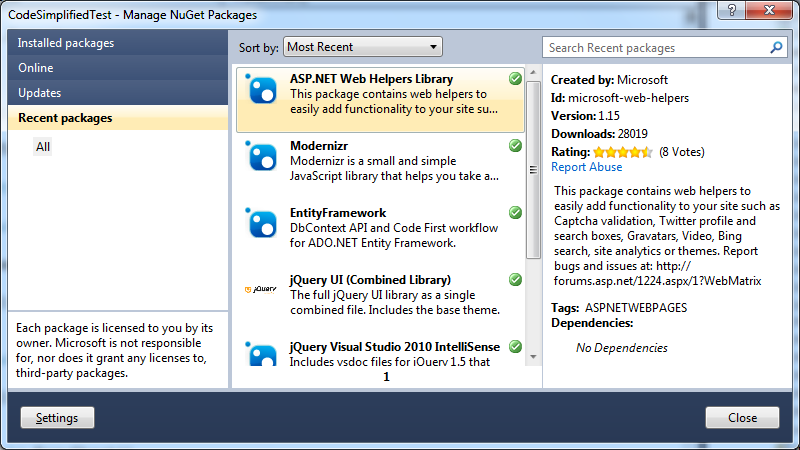Click the Modernizr description text
Image resolution: width=800 pixels, height=450 pixels.
(x=394, y=168)
